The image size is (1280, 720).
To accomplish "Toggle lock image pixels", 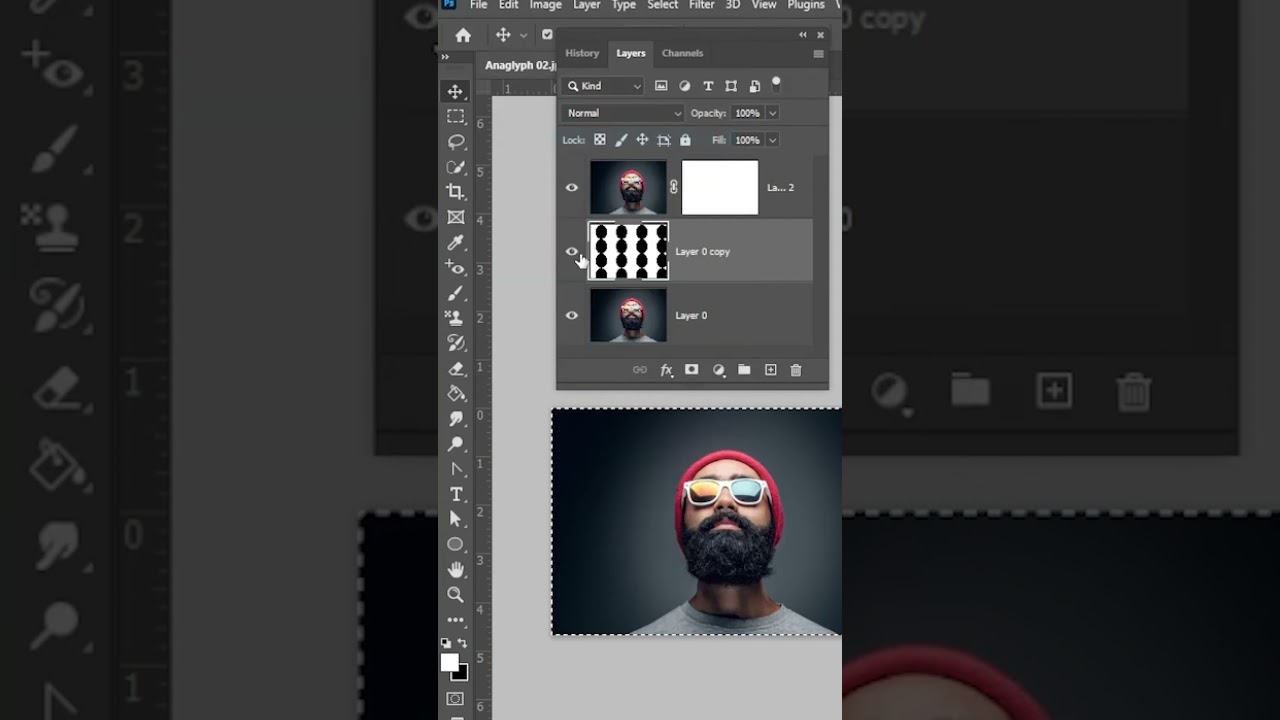I will pos(621,140).
